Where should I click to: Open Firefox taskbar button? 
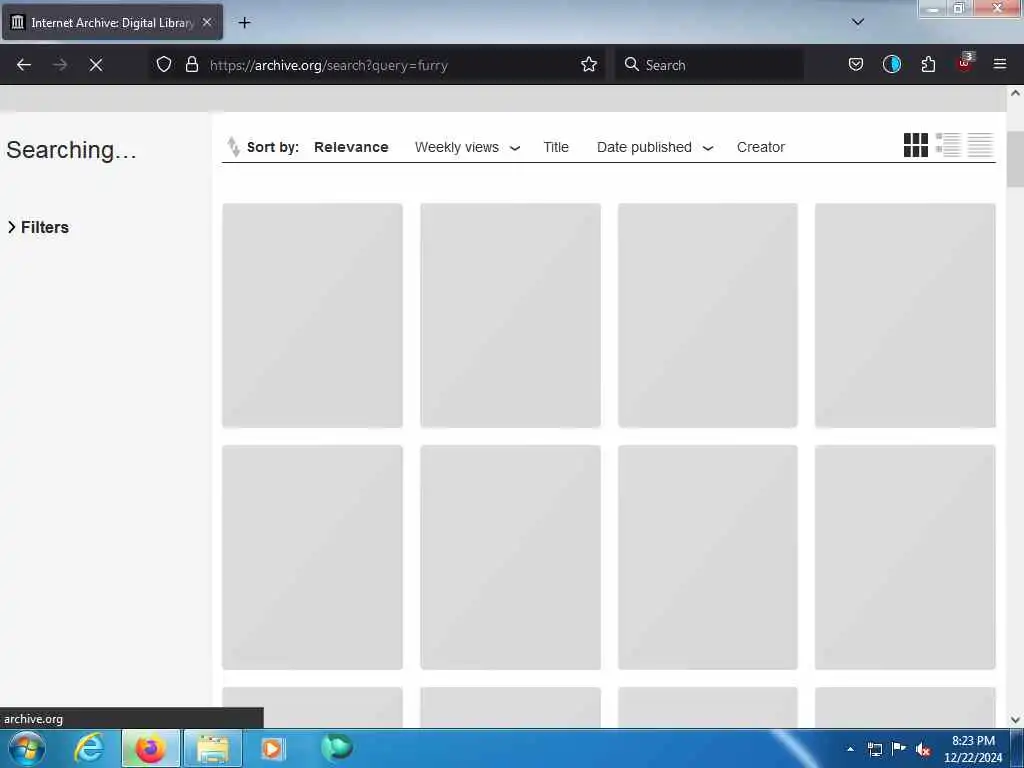[150, 748]
